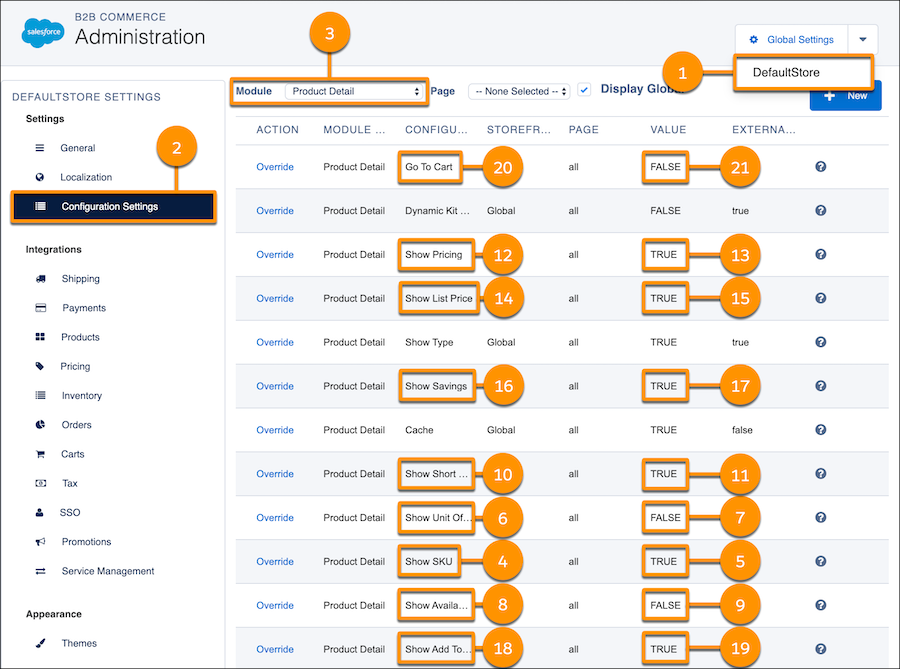Open help for the Show SKU row

tap(820, 561)
